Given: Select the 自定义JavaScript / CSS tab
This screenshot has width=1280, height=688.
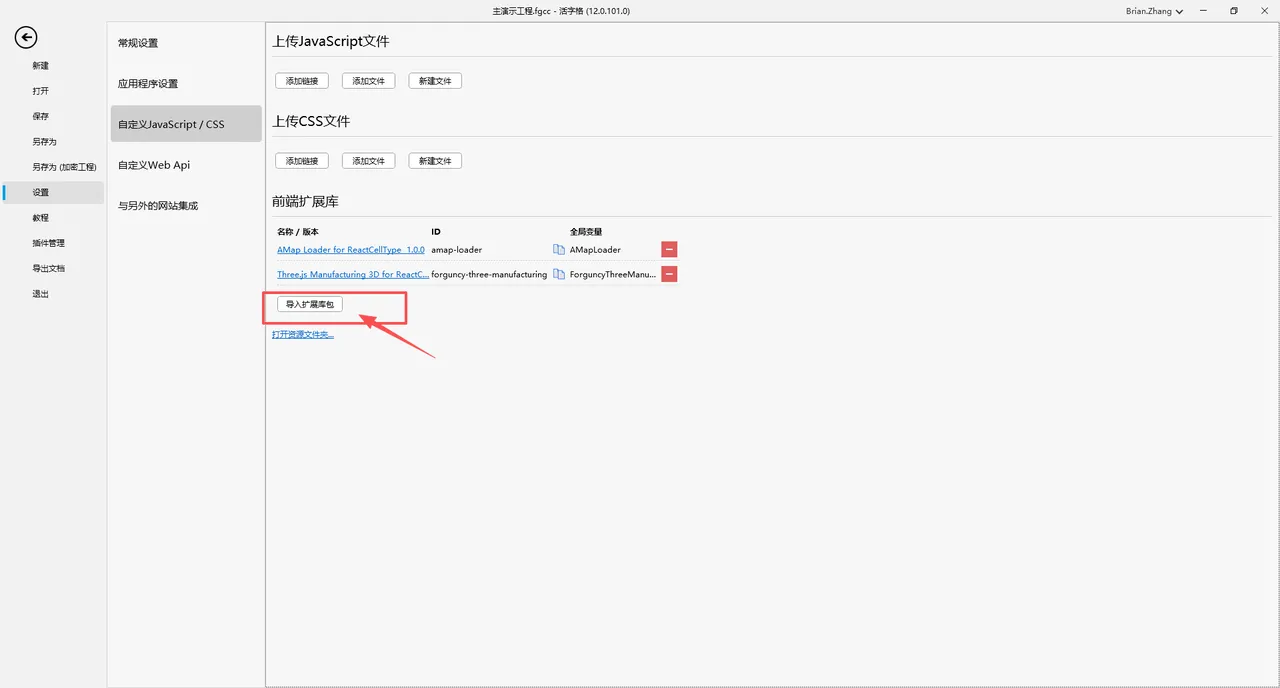Looking at the screenshot, I should click(x=186, y=124).
